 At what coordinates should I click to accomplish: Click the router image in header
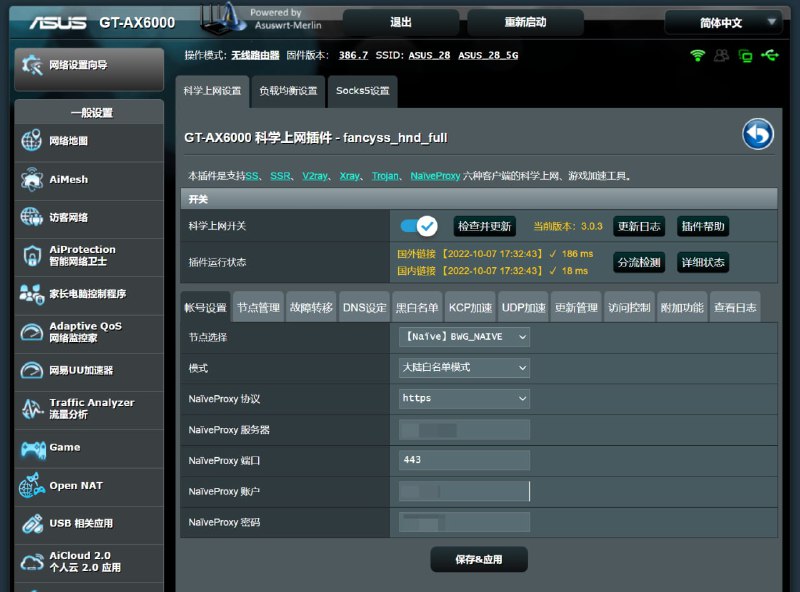click(x=222, y=18)
